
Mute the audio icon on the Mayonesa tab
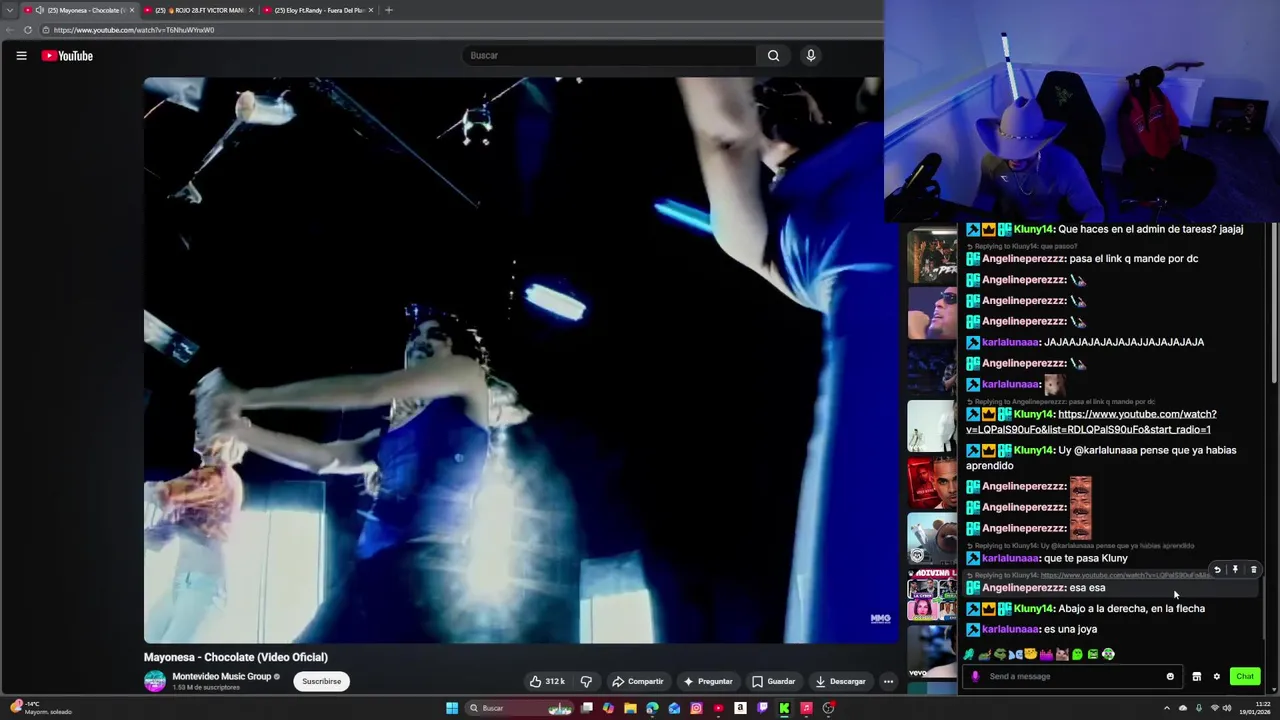click(x=40, y=10)
